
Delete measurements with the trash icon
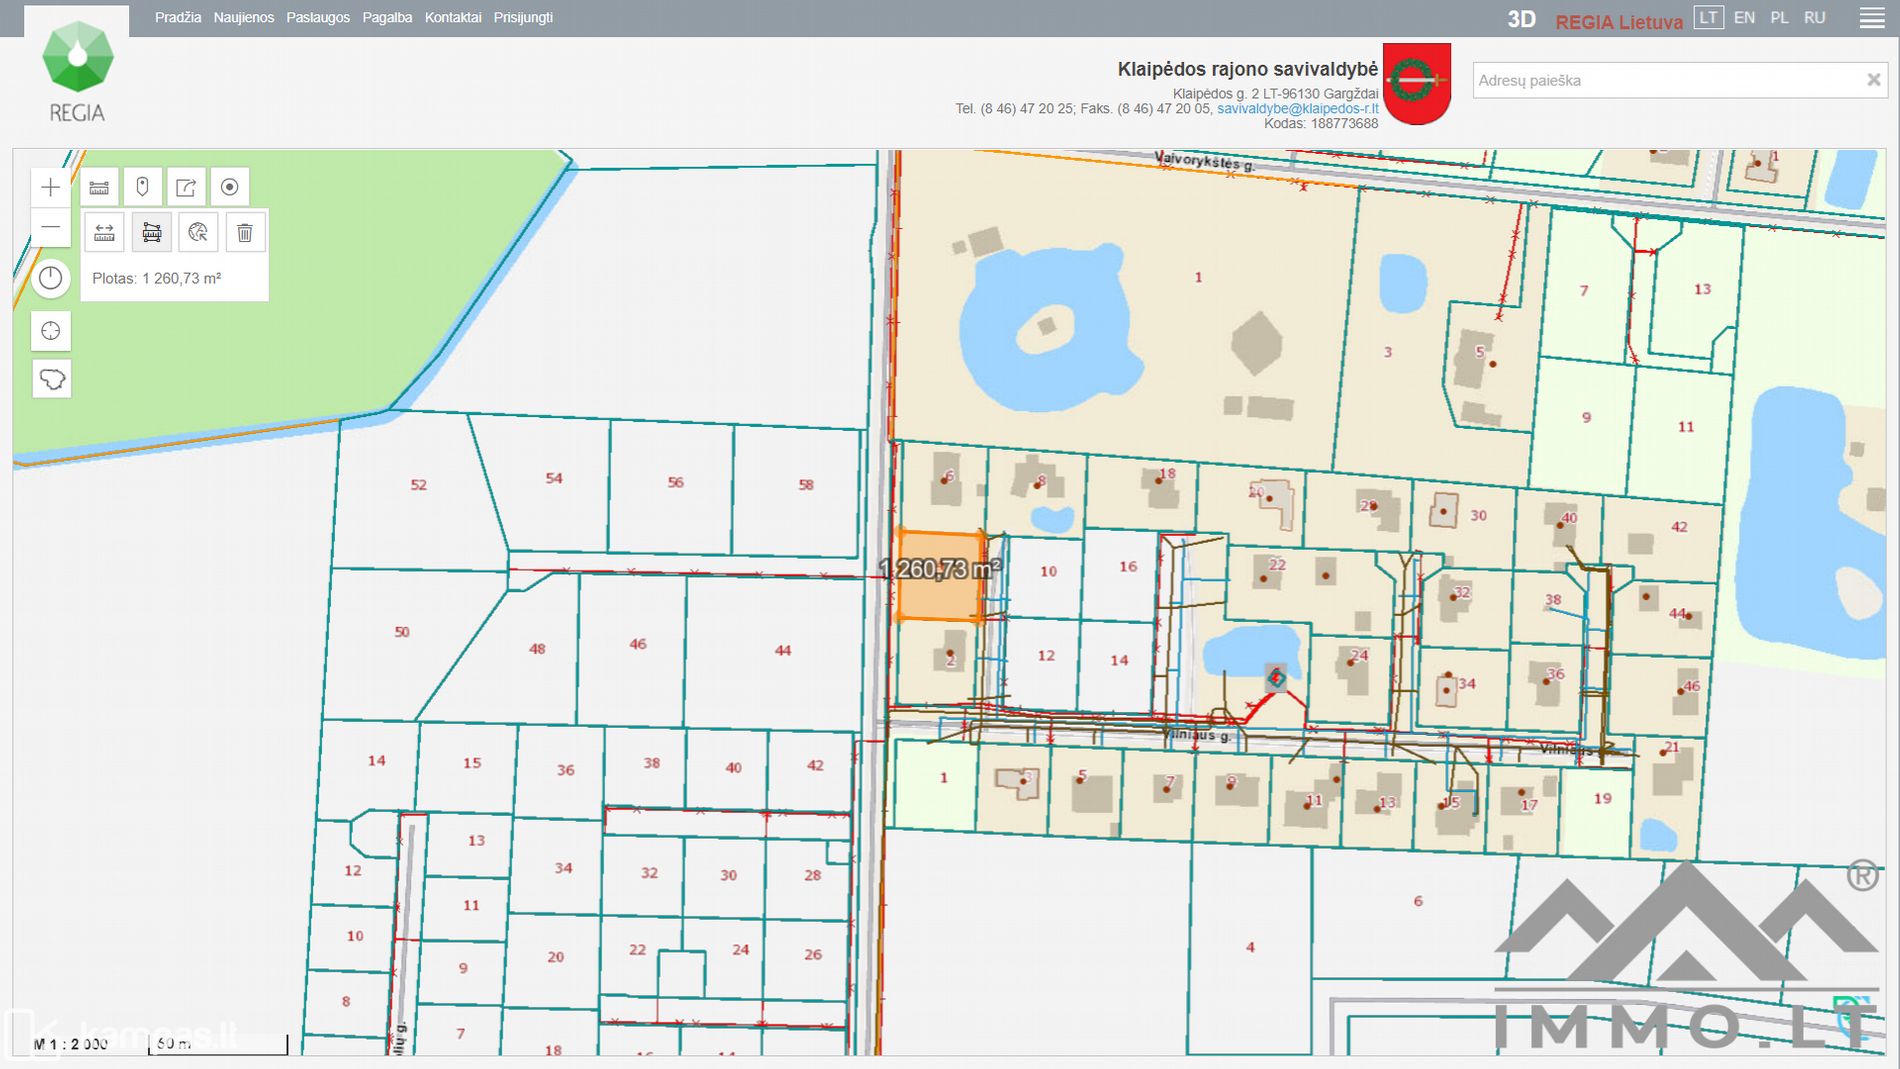click(x=245, y=233)
